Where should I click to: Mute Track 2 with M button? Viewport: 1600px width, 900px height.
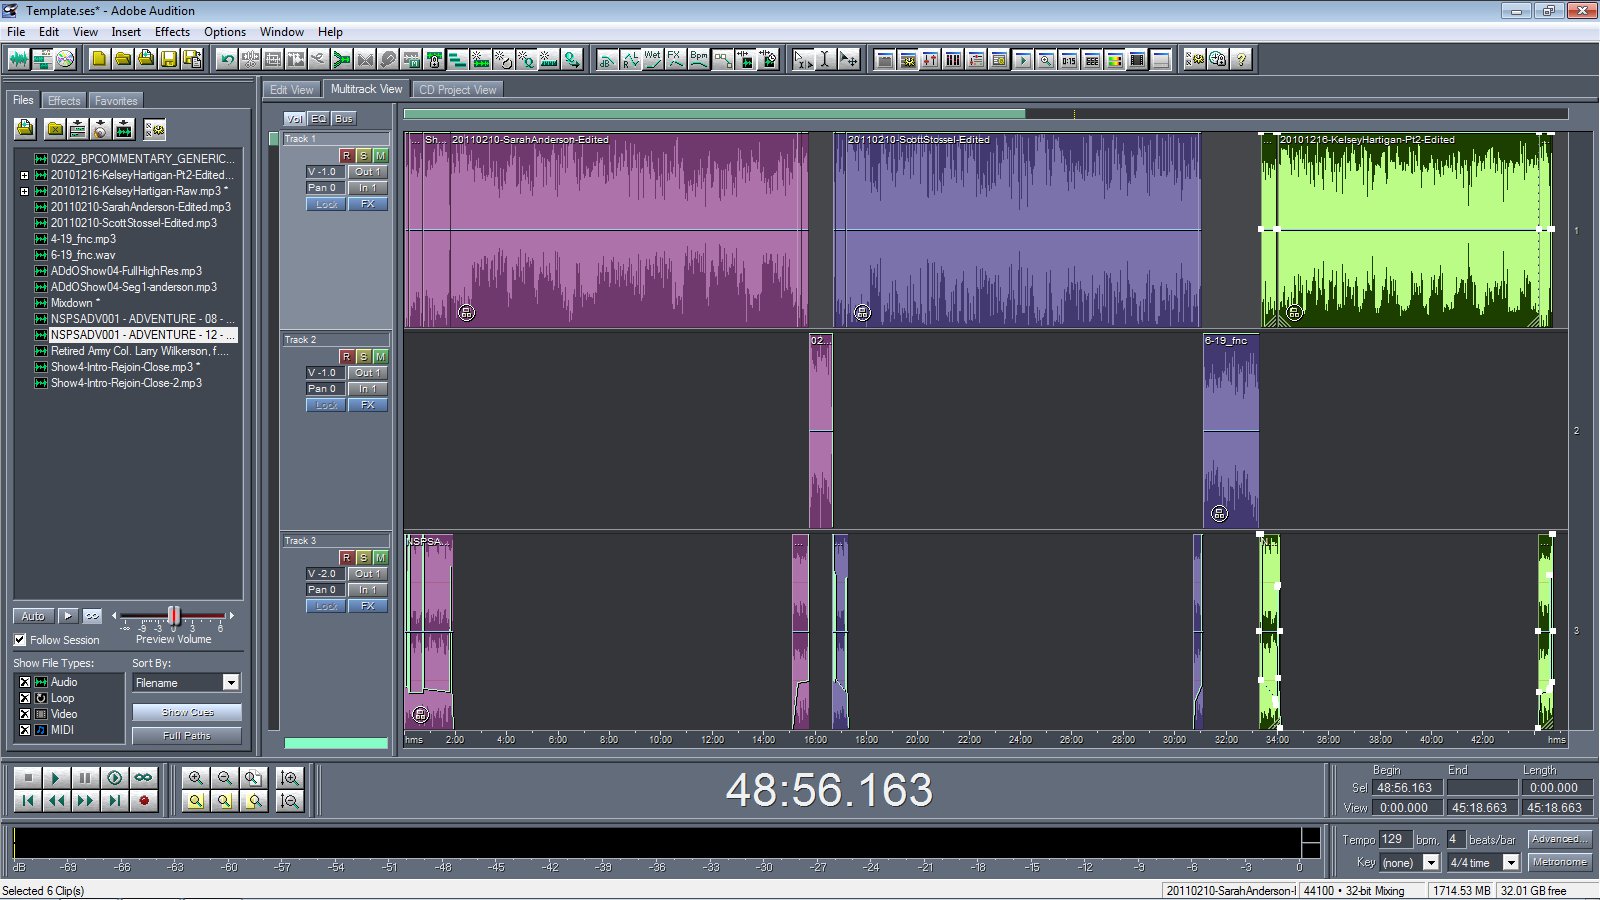[x=380, y=357]
